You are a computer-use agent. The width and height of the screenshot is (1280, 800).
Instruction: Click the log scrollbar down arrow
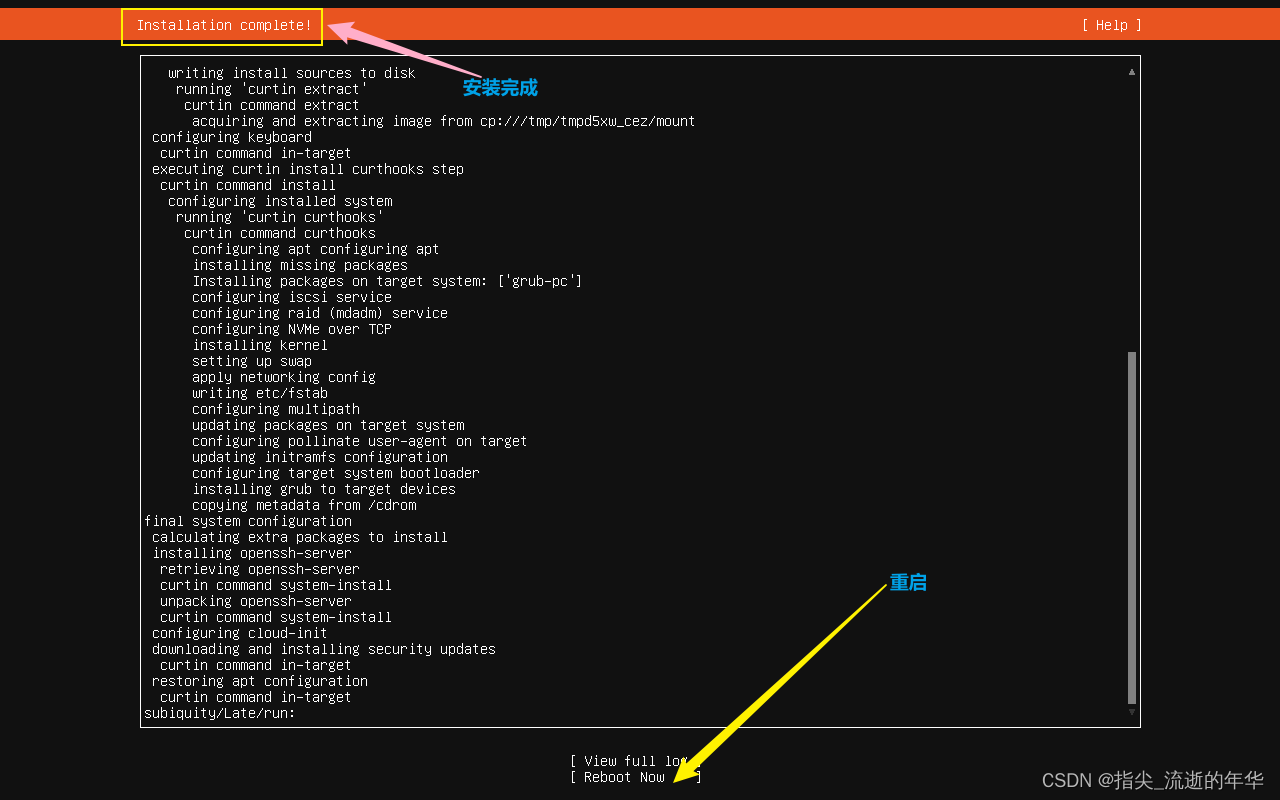[1132, 712]
